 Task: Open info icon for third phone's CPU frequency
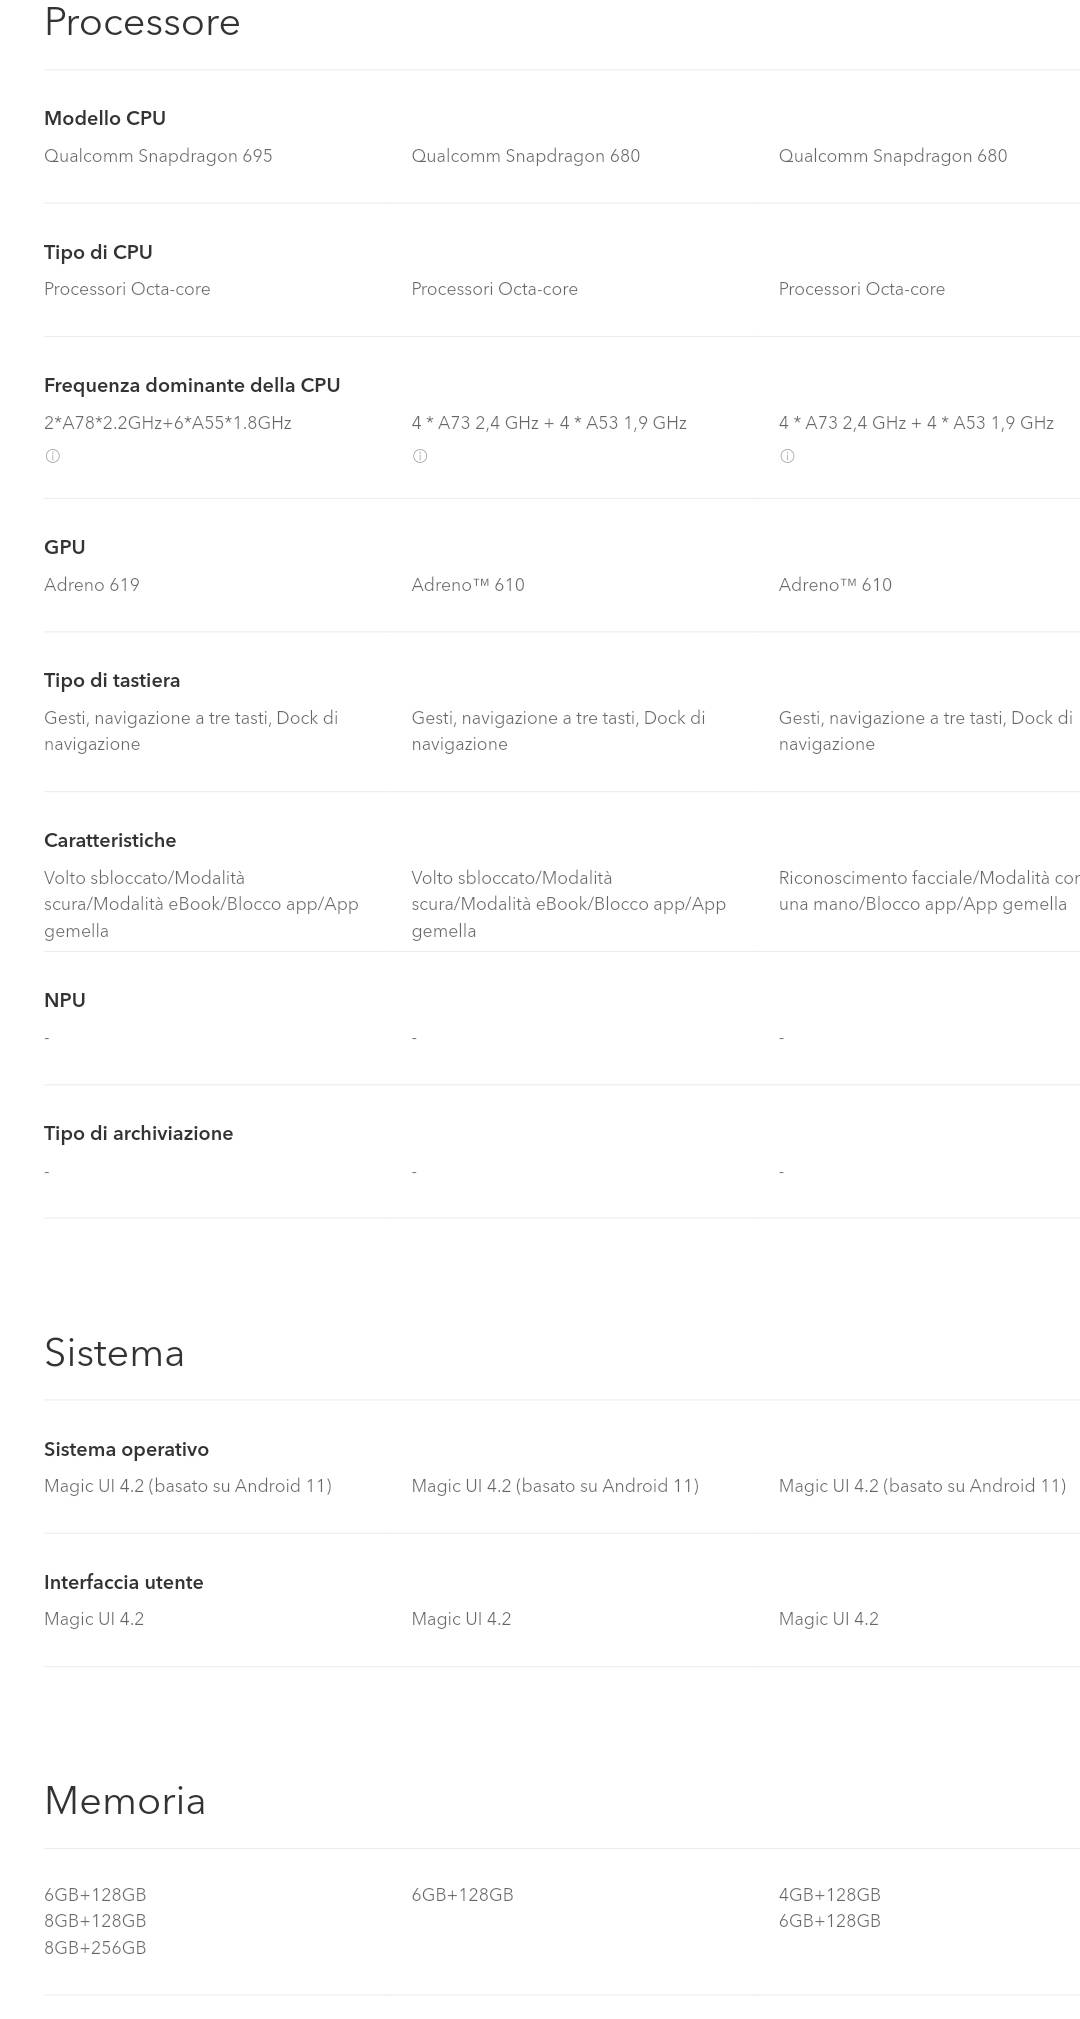[x=787, y=456]
